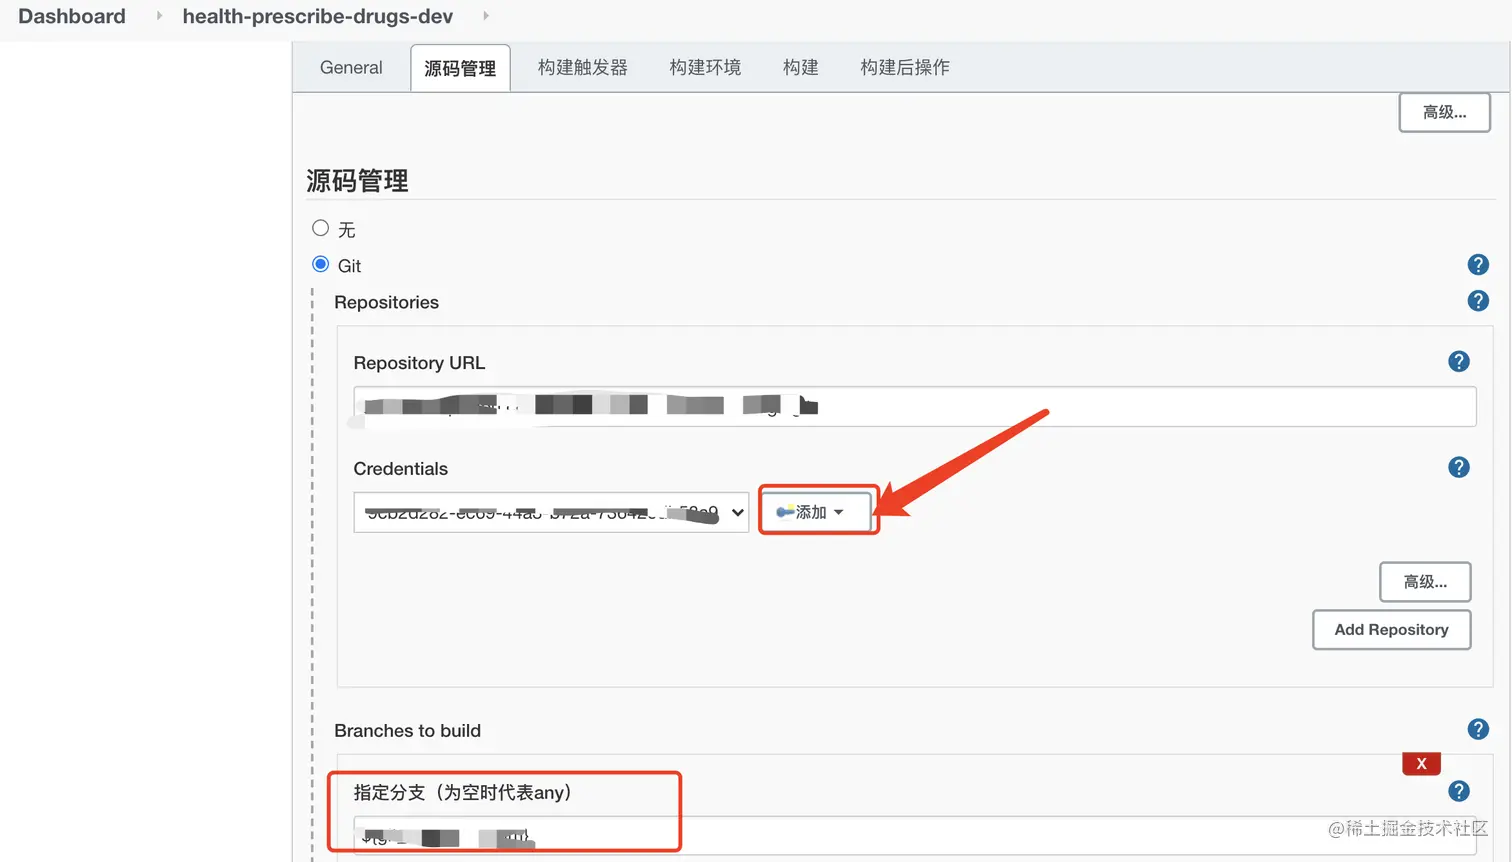
Task: Click the branch specifier help icon
Action: [x=1458, y=790]
